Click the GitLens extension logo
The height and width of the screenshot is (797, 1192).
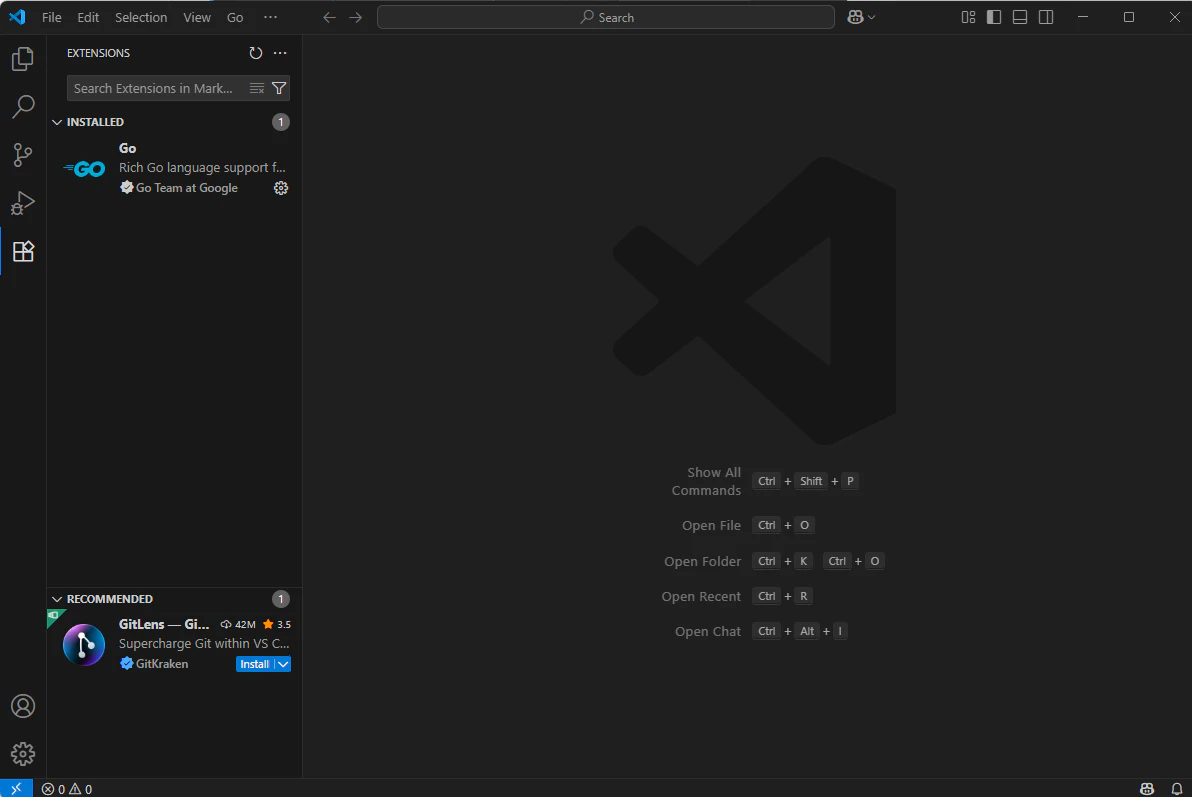click(x=84, y=645)
